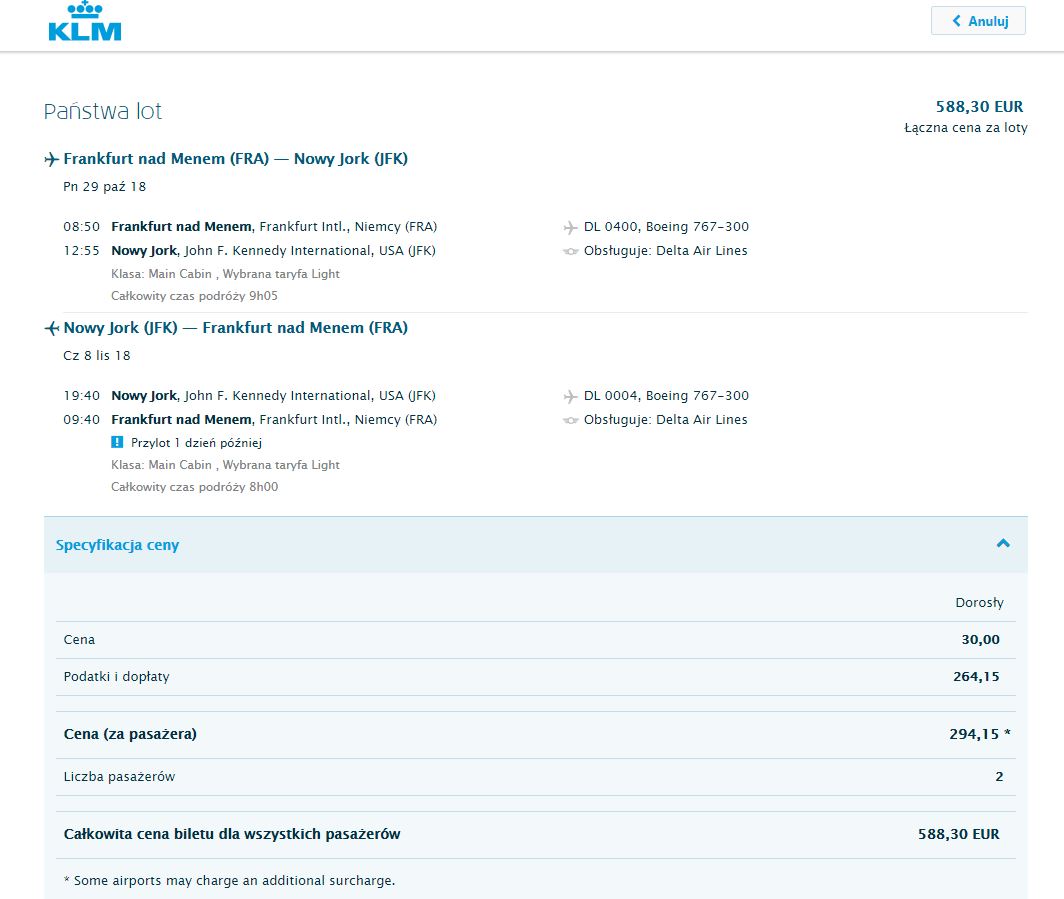This screenshot has height=899, width=1064.
Task: Click Przylot 1 dzień później notice
Action: (x=196, y=443)
